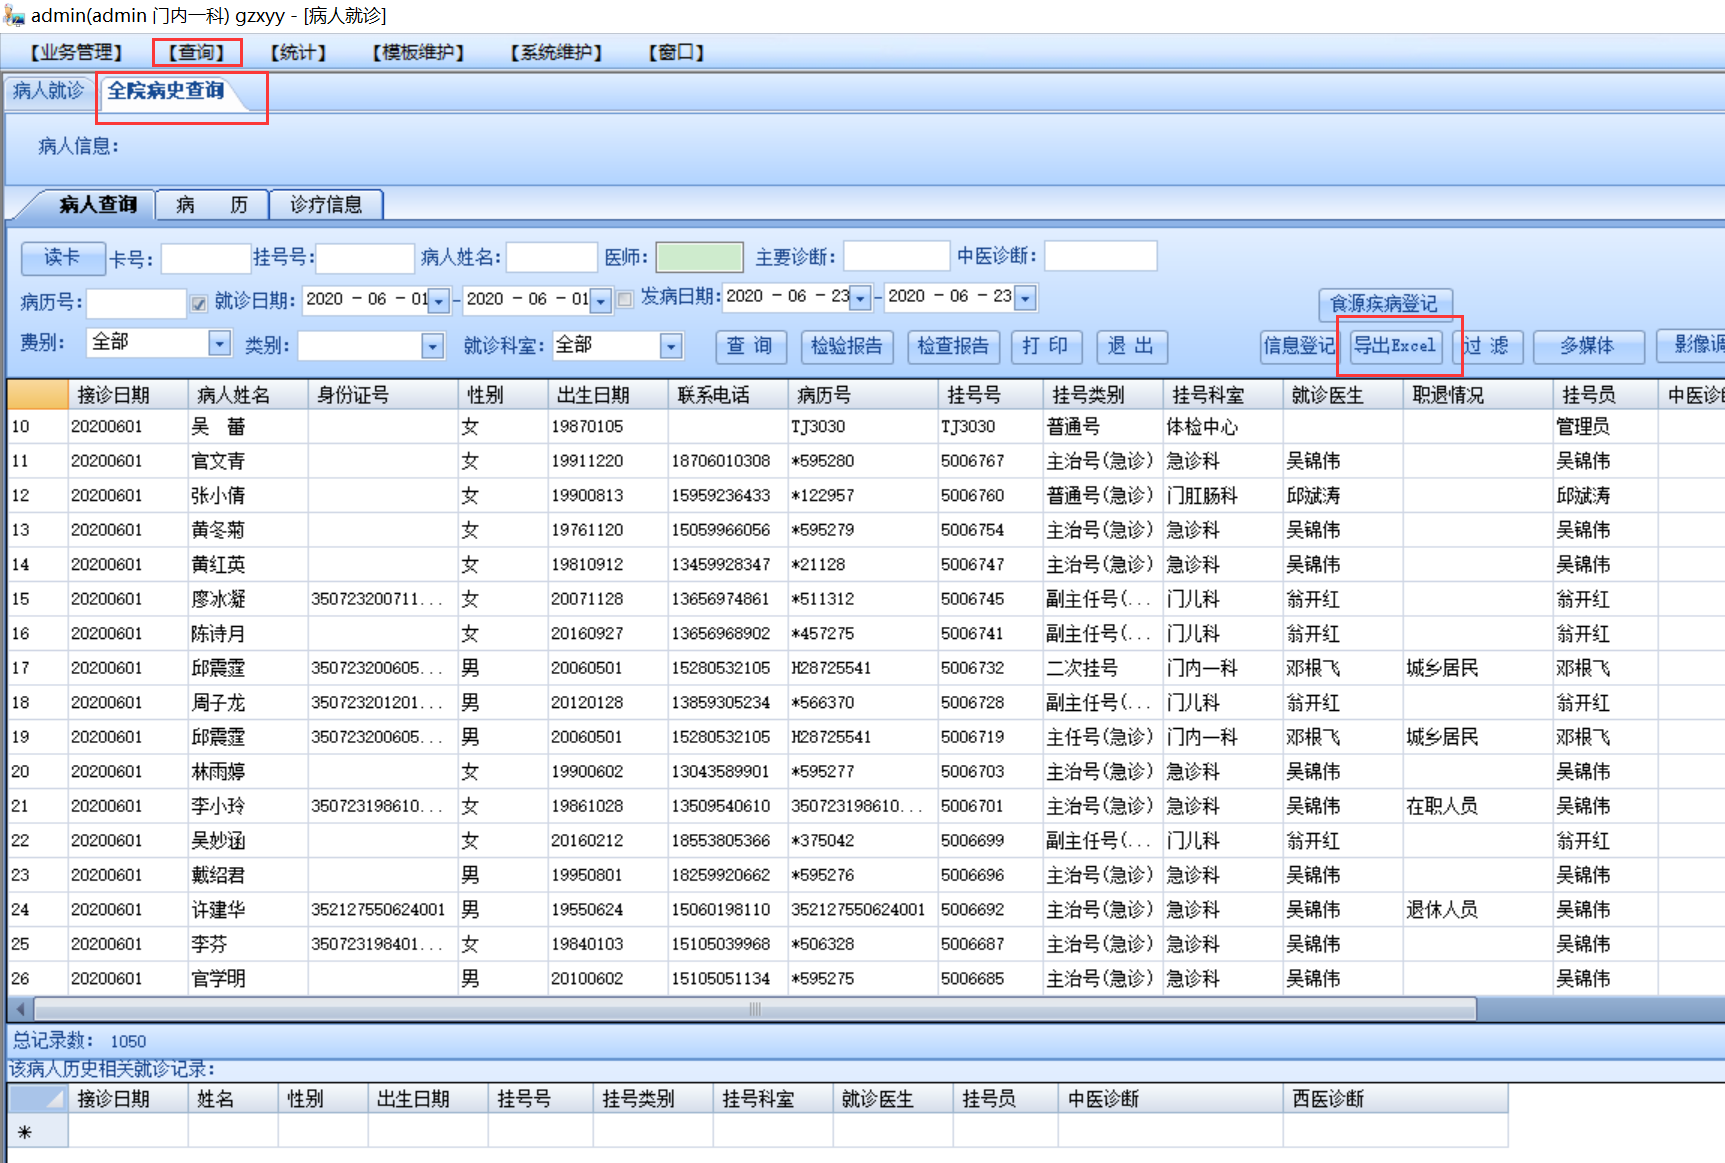Open the 类别 dropdown list
The image size is (1725, 1163).
point(432,346)
